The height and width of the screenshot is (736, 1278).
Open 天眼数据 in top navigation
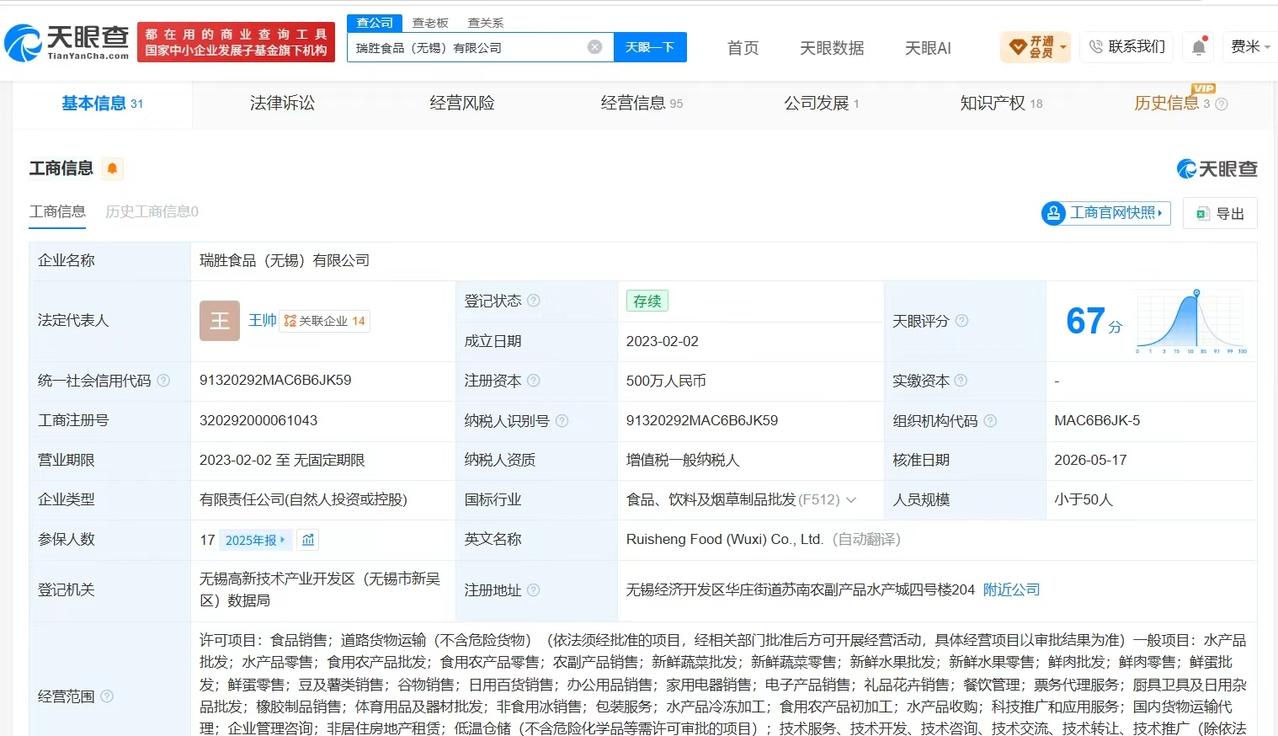pyautogui.click(x=831, y=47)
